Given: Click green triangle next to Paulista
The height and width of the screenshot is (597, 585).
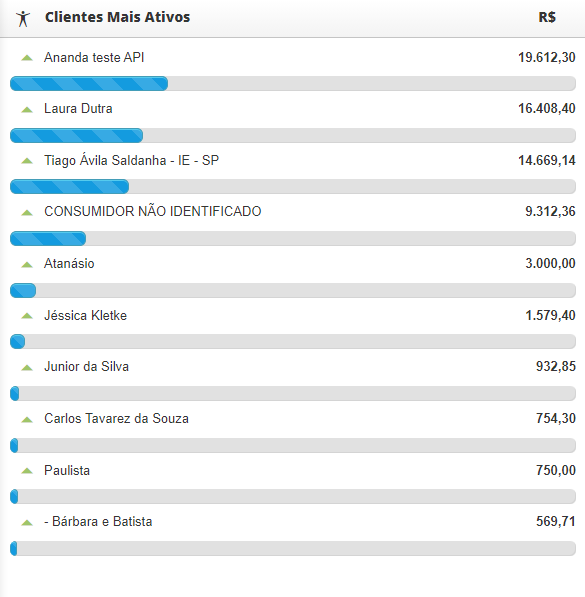Looking at the screenshot, I should point(27,471).
